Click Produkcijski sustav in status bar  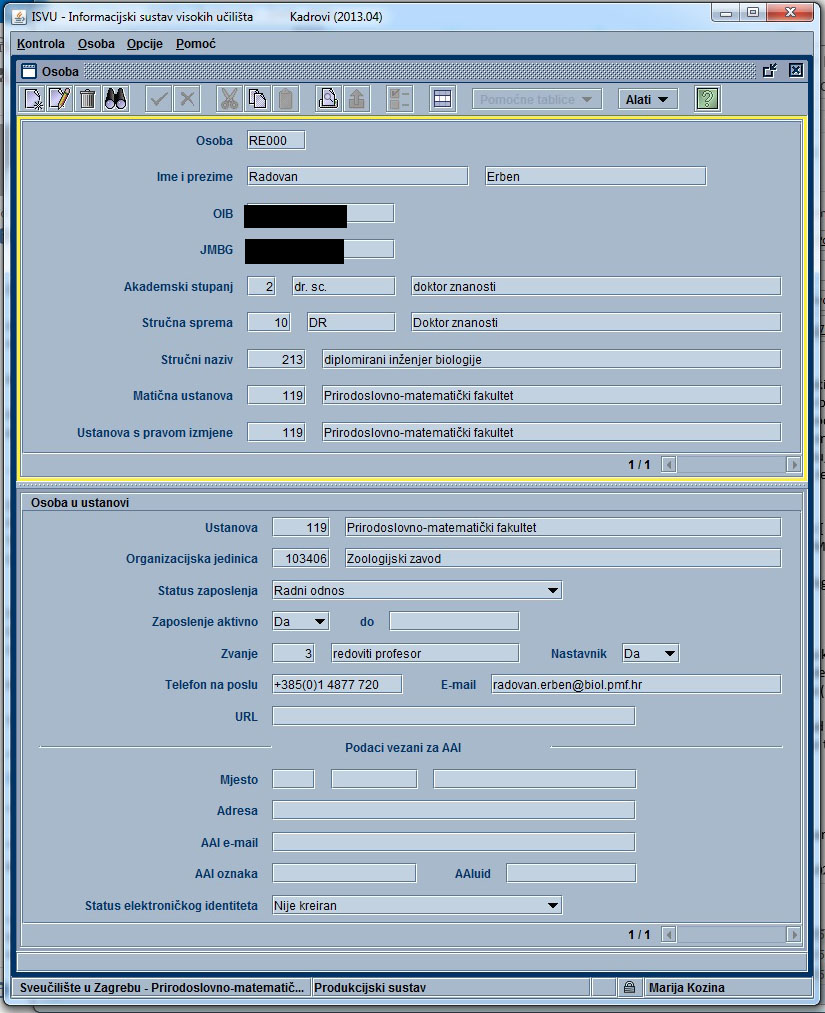pos(370,987)
